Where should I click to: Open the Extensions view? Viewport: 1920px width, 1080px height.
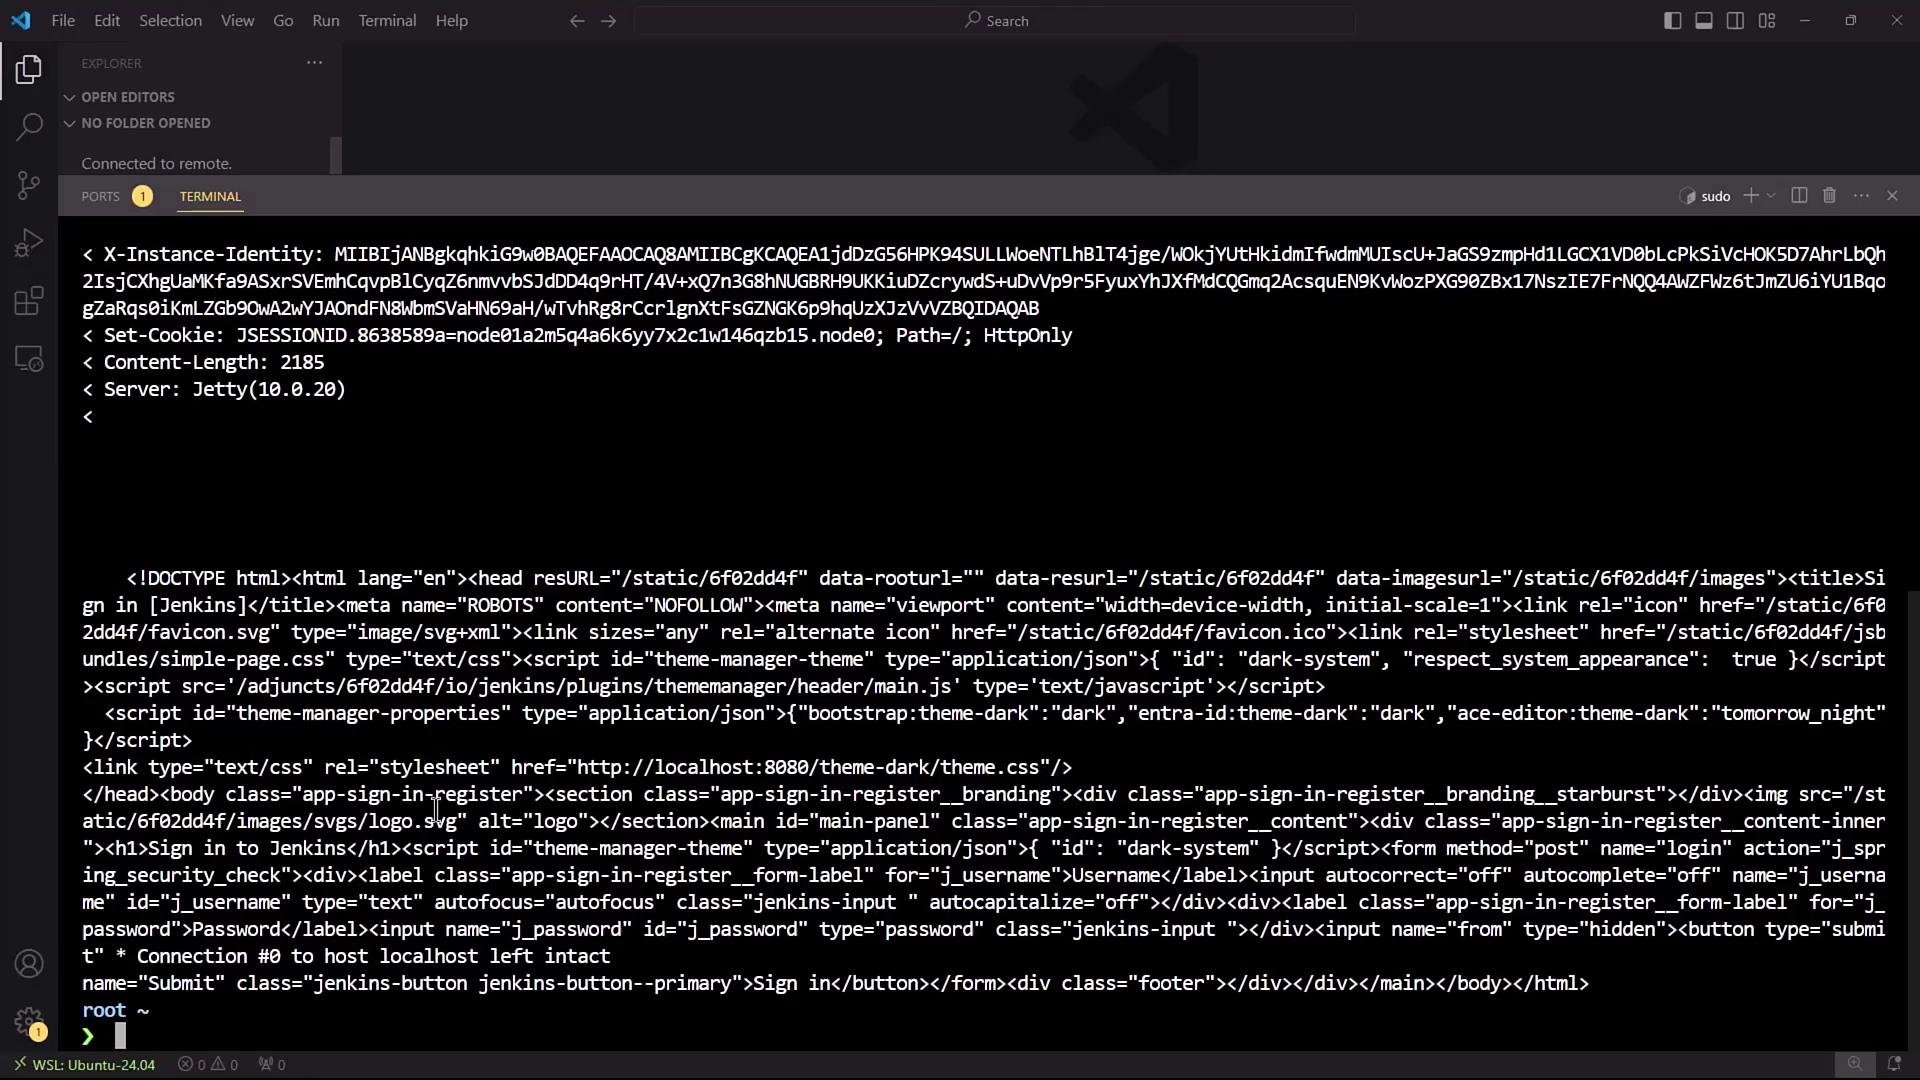coord(29,301)
